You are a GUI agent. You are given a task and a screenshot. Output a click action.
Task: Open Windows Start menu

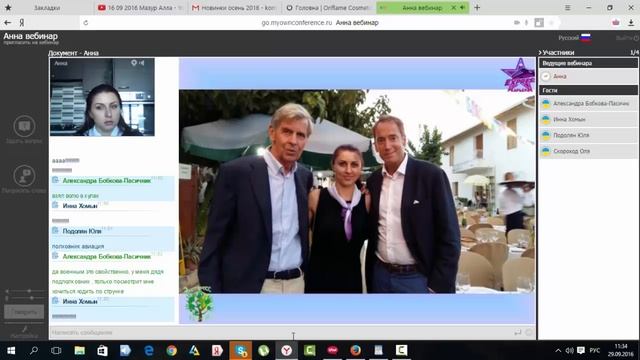11,350
